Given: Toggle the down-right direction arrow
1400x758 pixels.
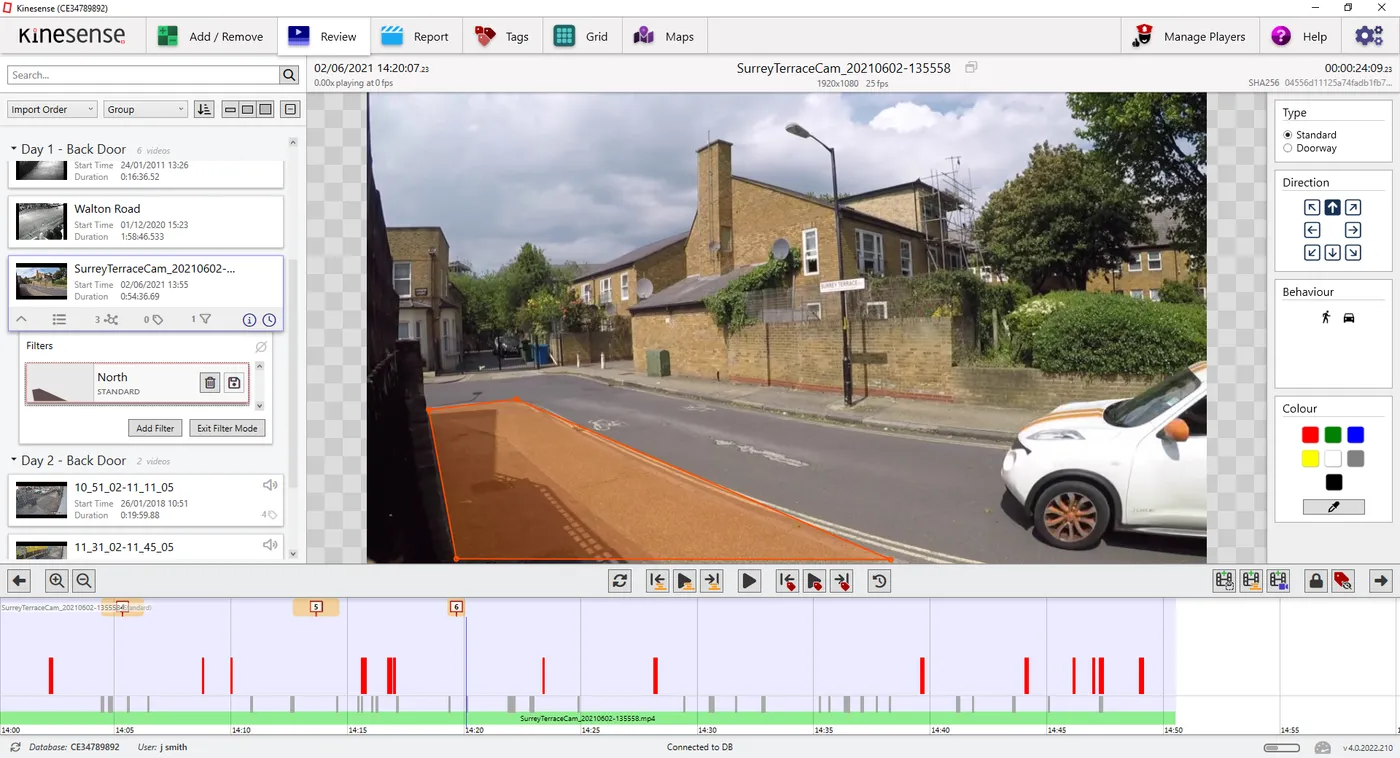Looking at the screenshot, I should (x=1352, y=253).
